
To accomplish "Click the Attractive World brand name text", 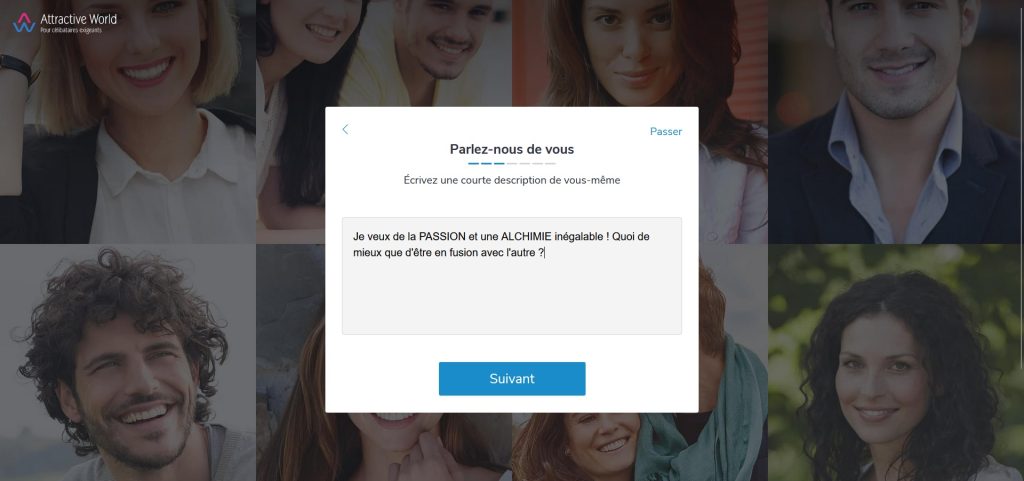I will pos(78,19).
